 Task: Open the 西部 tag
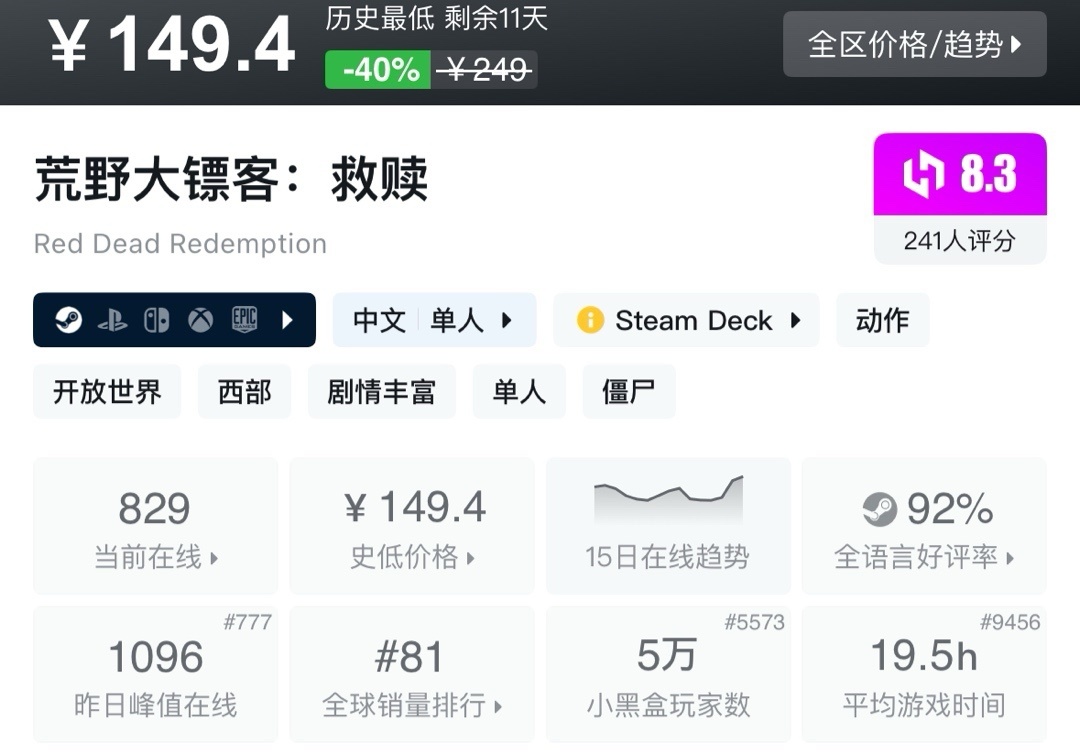(x=244, y=391)
